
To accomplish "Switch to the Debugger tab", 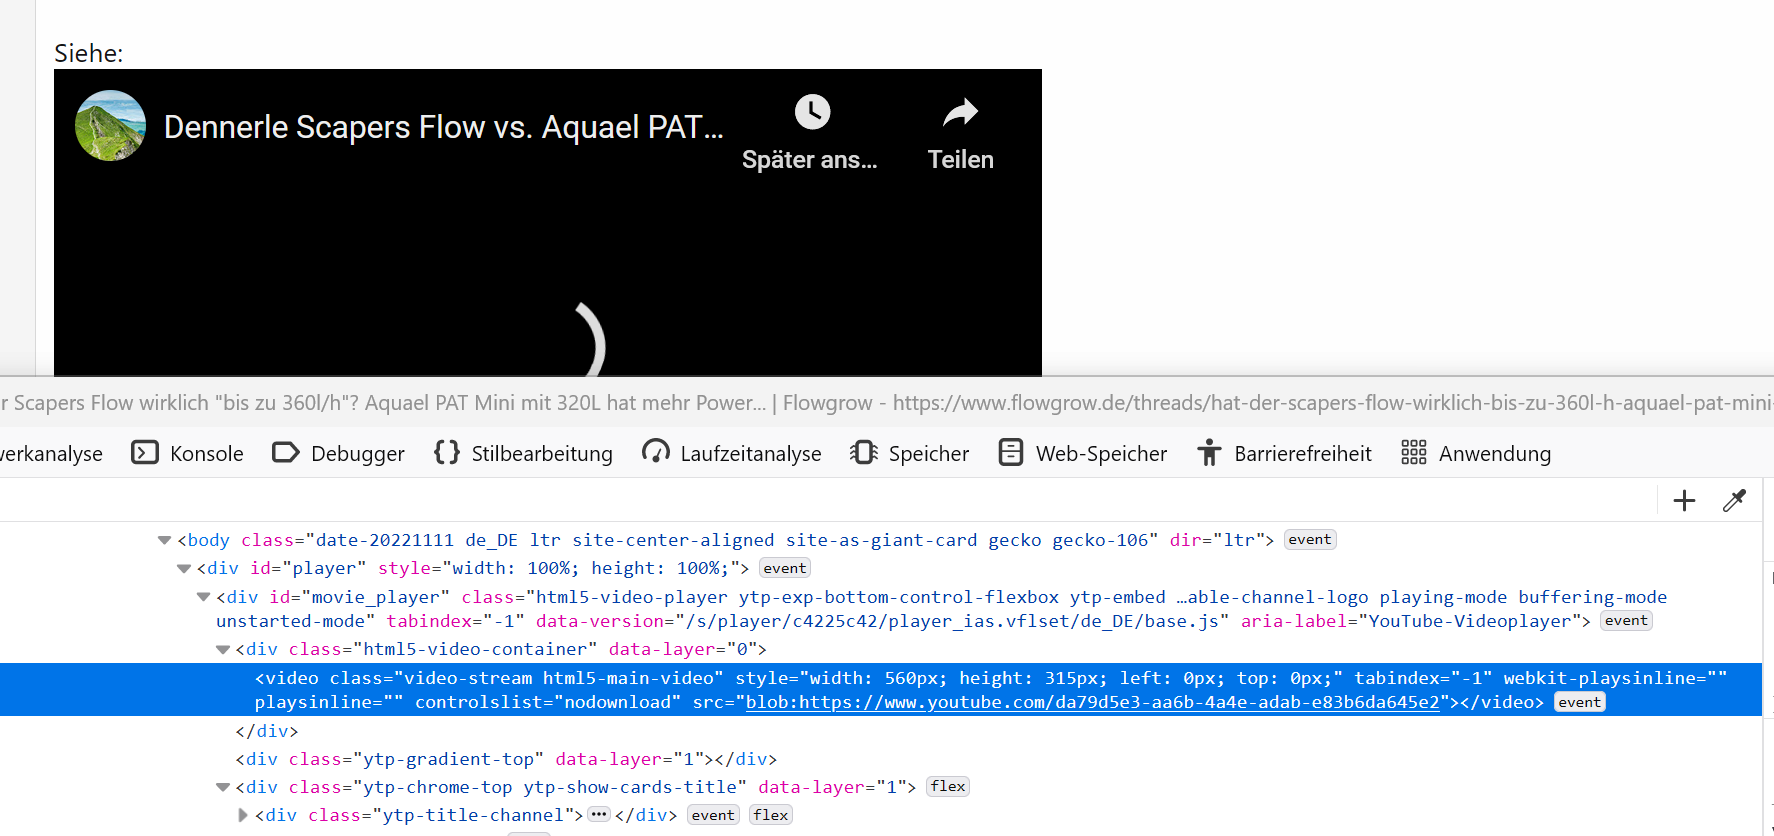I will tap(338, 453).
